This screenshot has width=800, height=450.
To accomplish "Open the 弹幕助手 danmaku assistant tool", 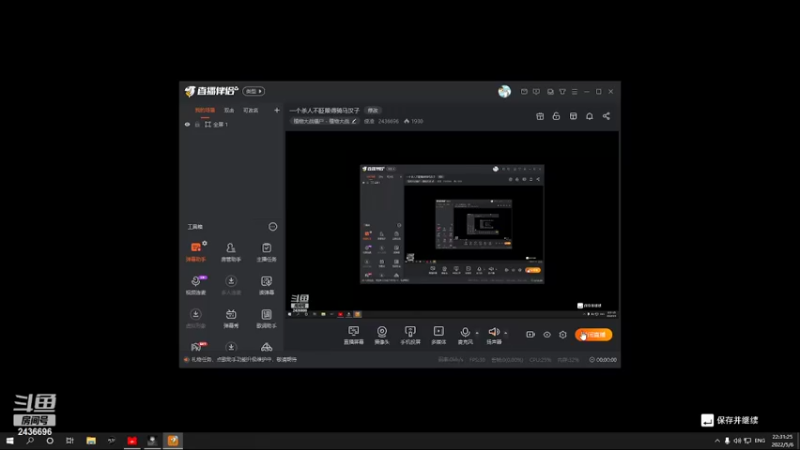I will coord(196,252).
